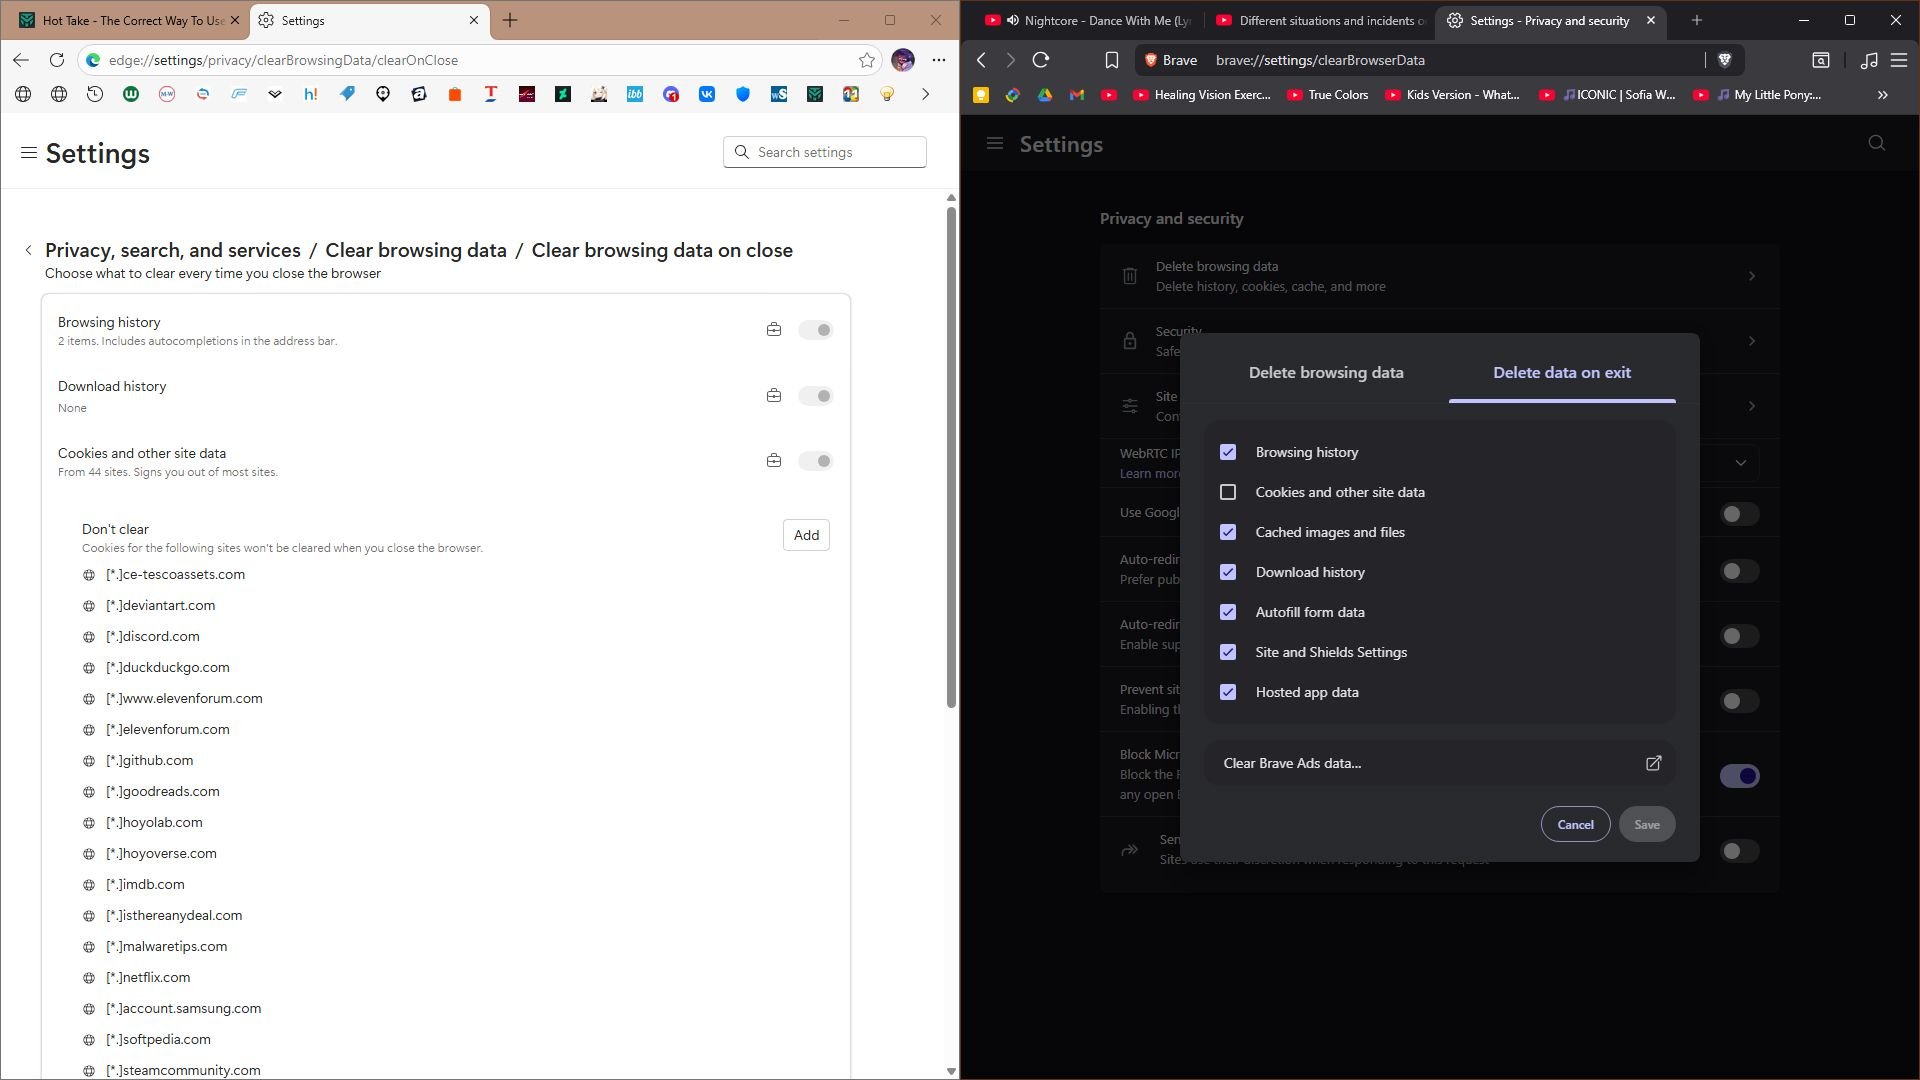Go to the Privacy, search, and services breadcrumb
The width and height of the screenshot is (1920, 1080).
173,250
